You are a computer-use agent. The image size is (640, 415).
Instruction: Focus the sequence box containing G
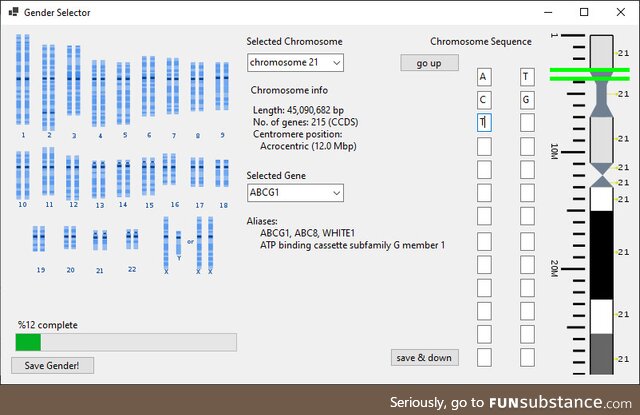coord(527,100)
